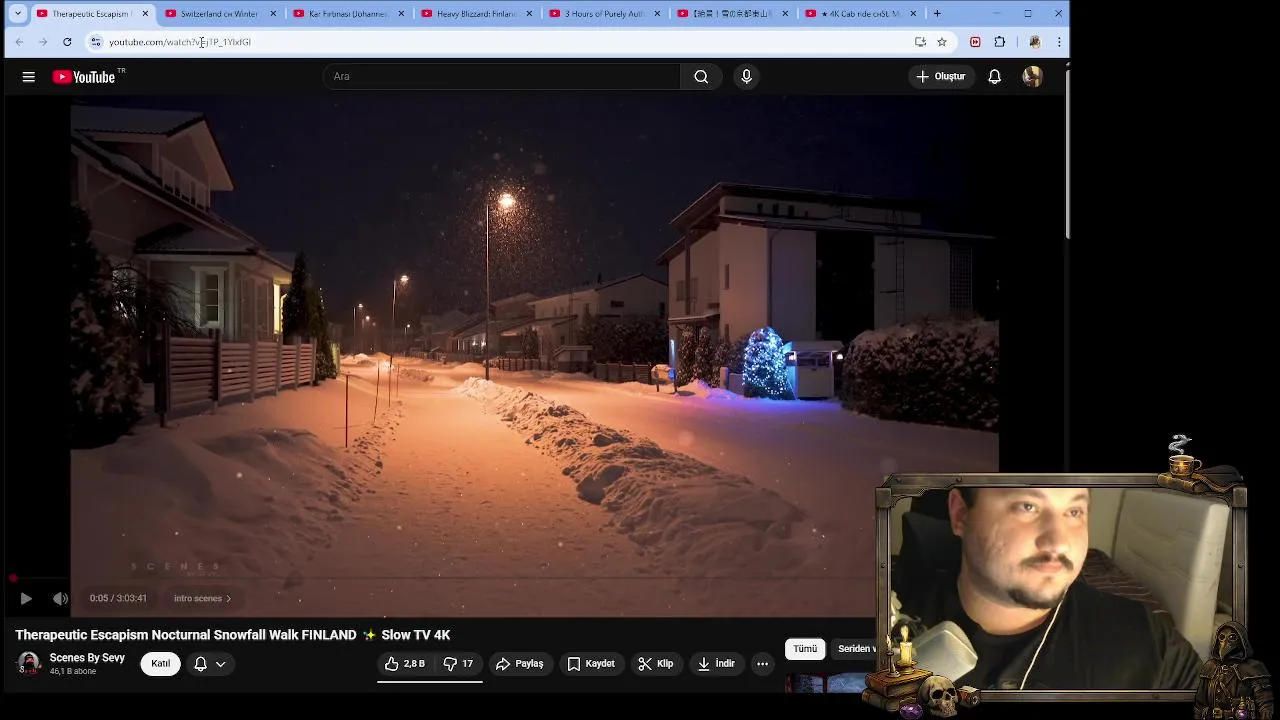This screenshot has width=1280, height=720.
Task: Open the Oluştur create menu
Action: coord(941,77)
